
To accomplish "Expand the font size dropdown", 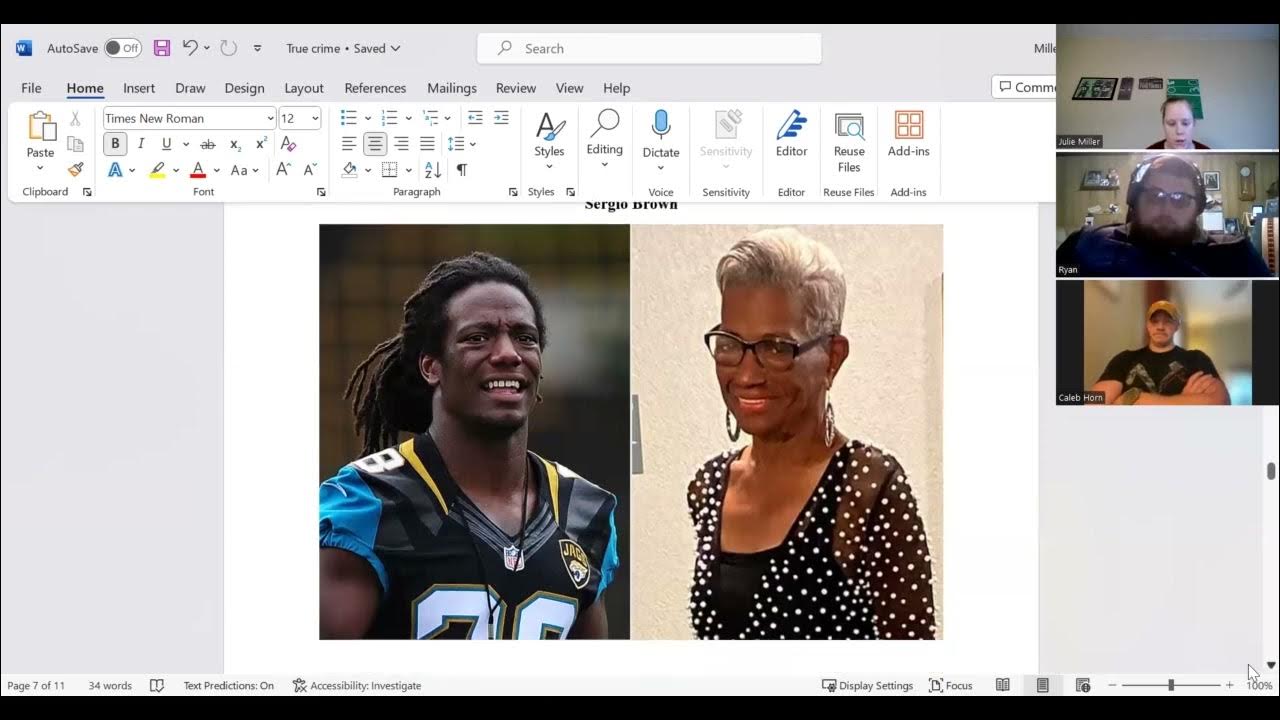I will point(313,117).
